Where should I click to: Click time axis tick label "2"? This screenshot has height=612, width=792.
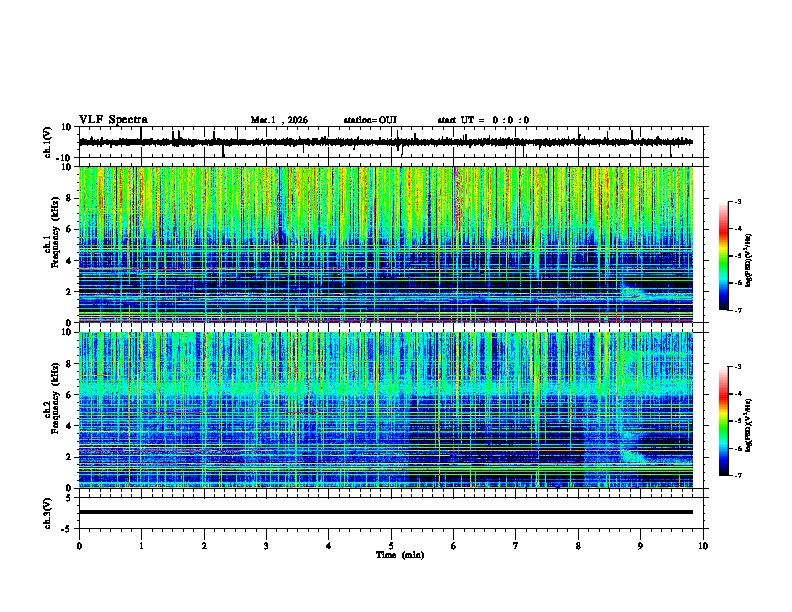pyautogui.click(x=204, y=546)
